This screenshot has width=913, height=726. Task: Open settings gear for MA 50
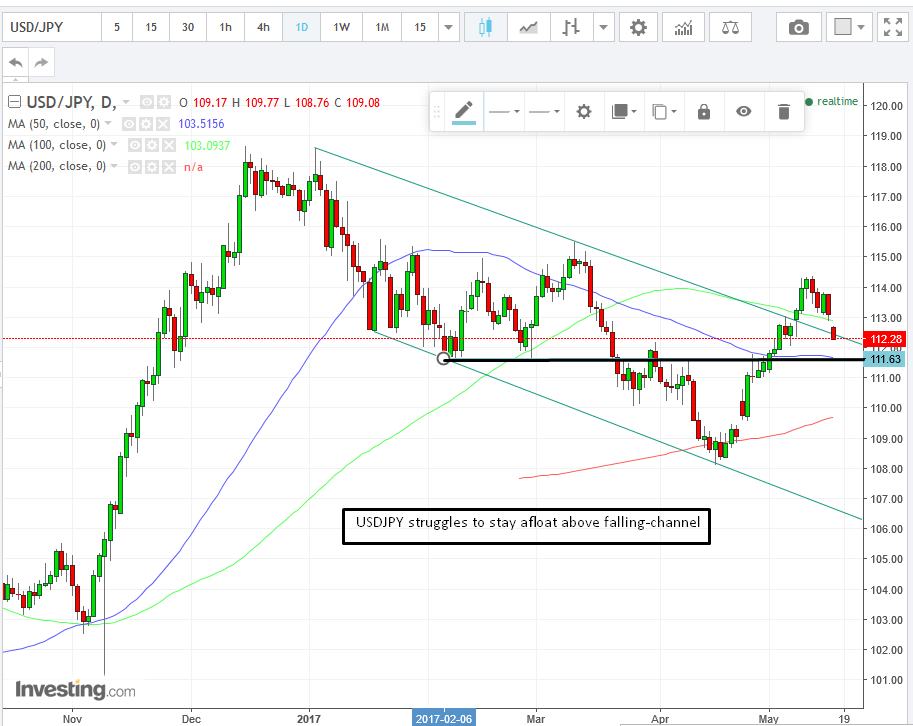146,123
